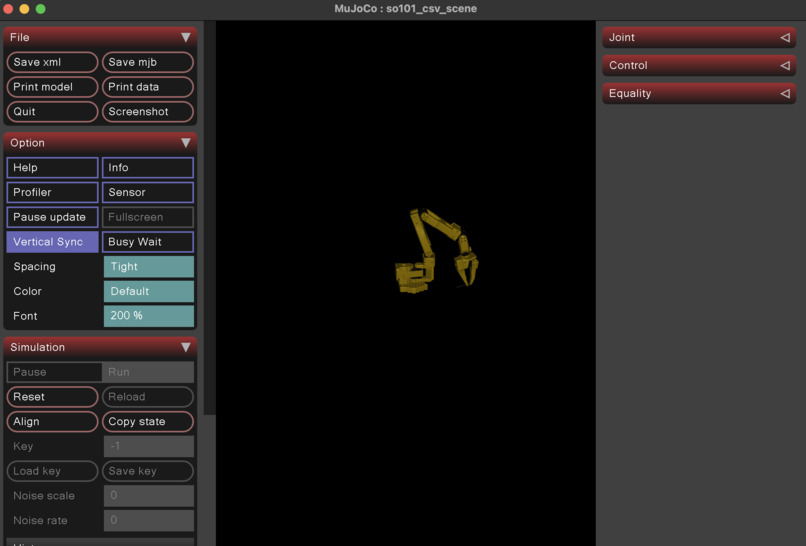
Task: Collapse the Simulation section arrow
Action: (186, 347)
